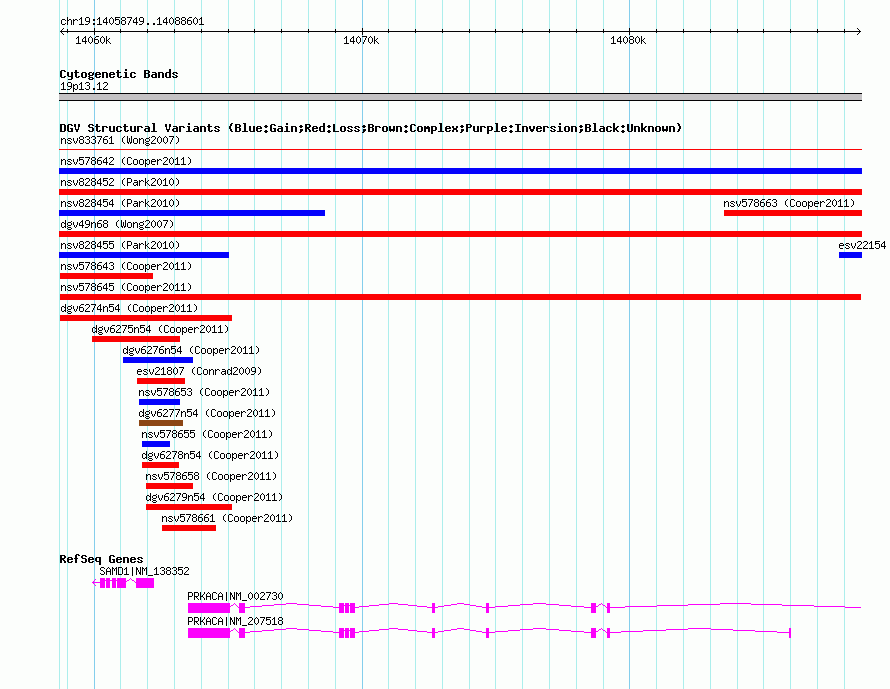The width and height of the screenshot is (890, 689).
Task: Open nsv578663 (Cooper2011) variant label
Action: pyautogui.click(x=789, y=203)
